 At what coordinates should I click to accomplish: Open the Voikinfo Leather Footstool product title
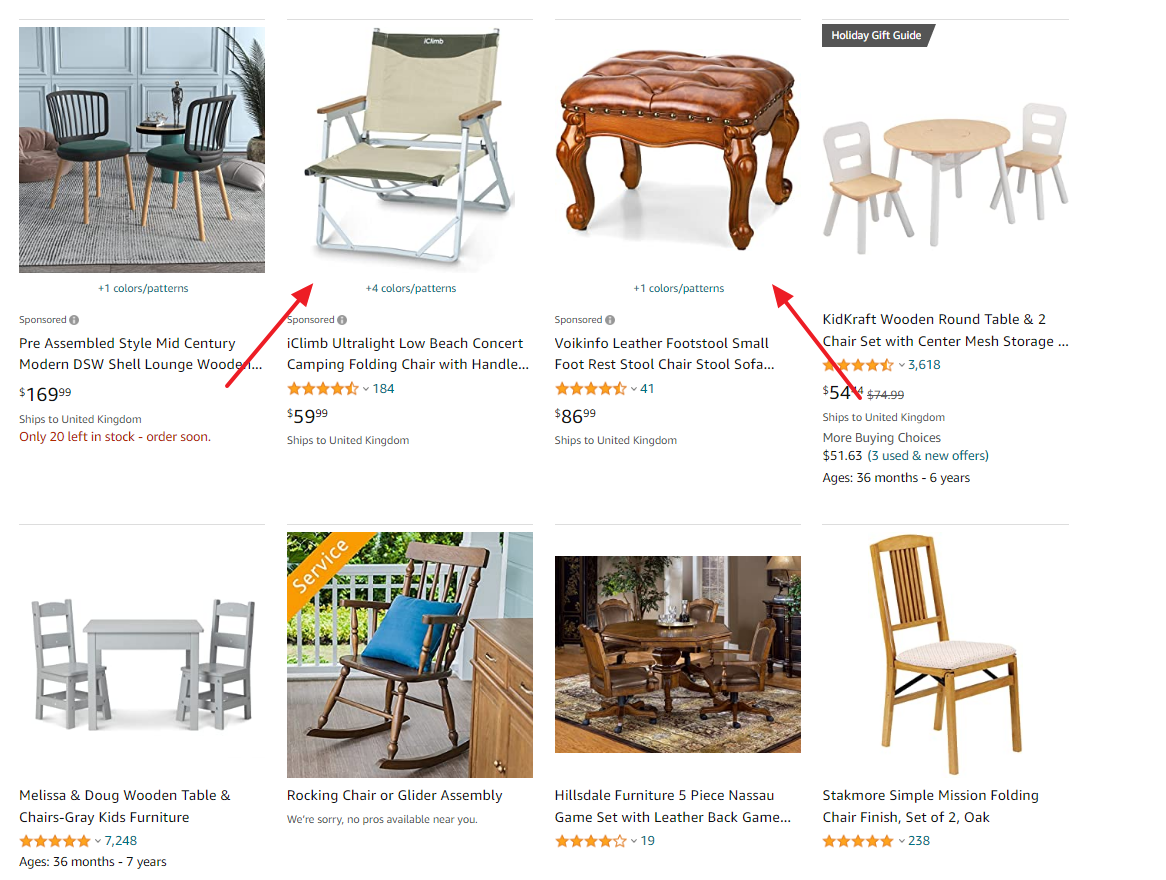pyautogui.click(x=662, y=354)
